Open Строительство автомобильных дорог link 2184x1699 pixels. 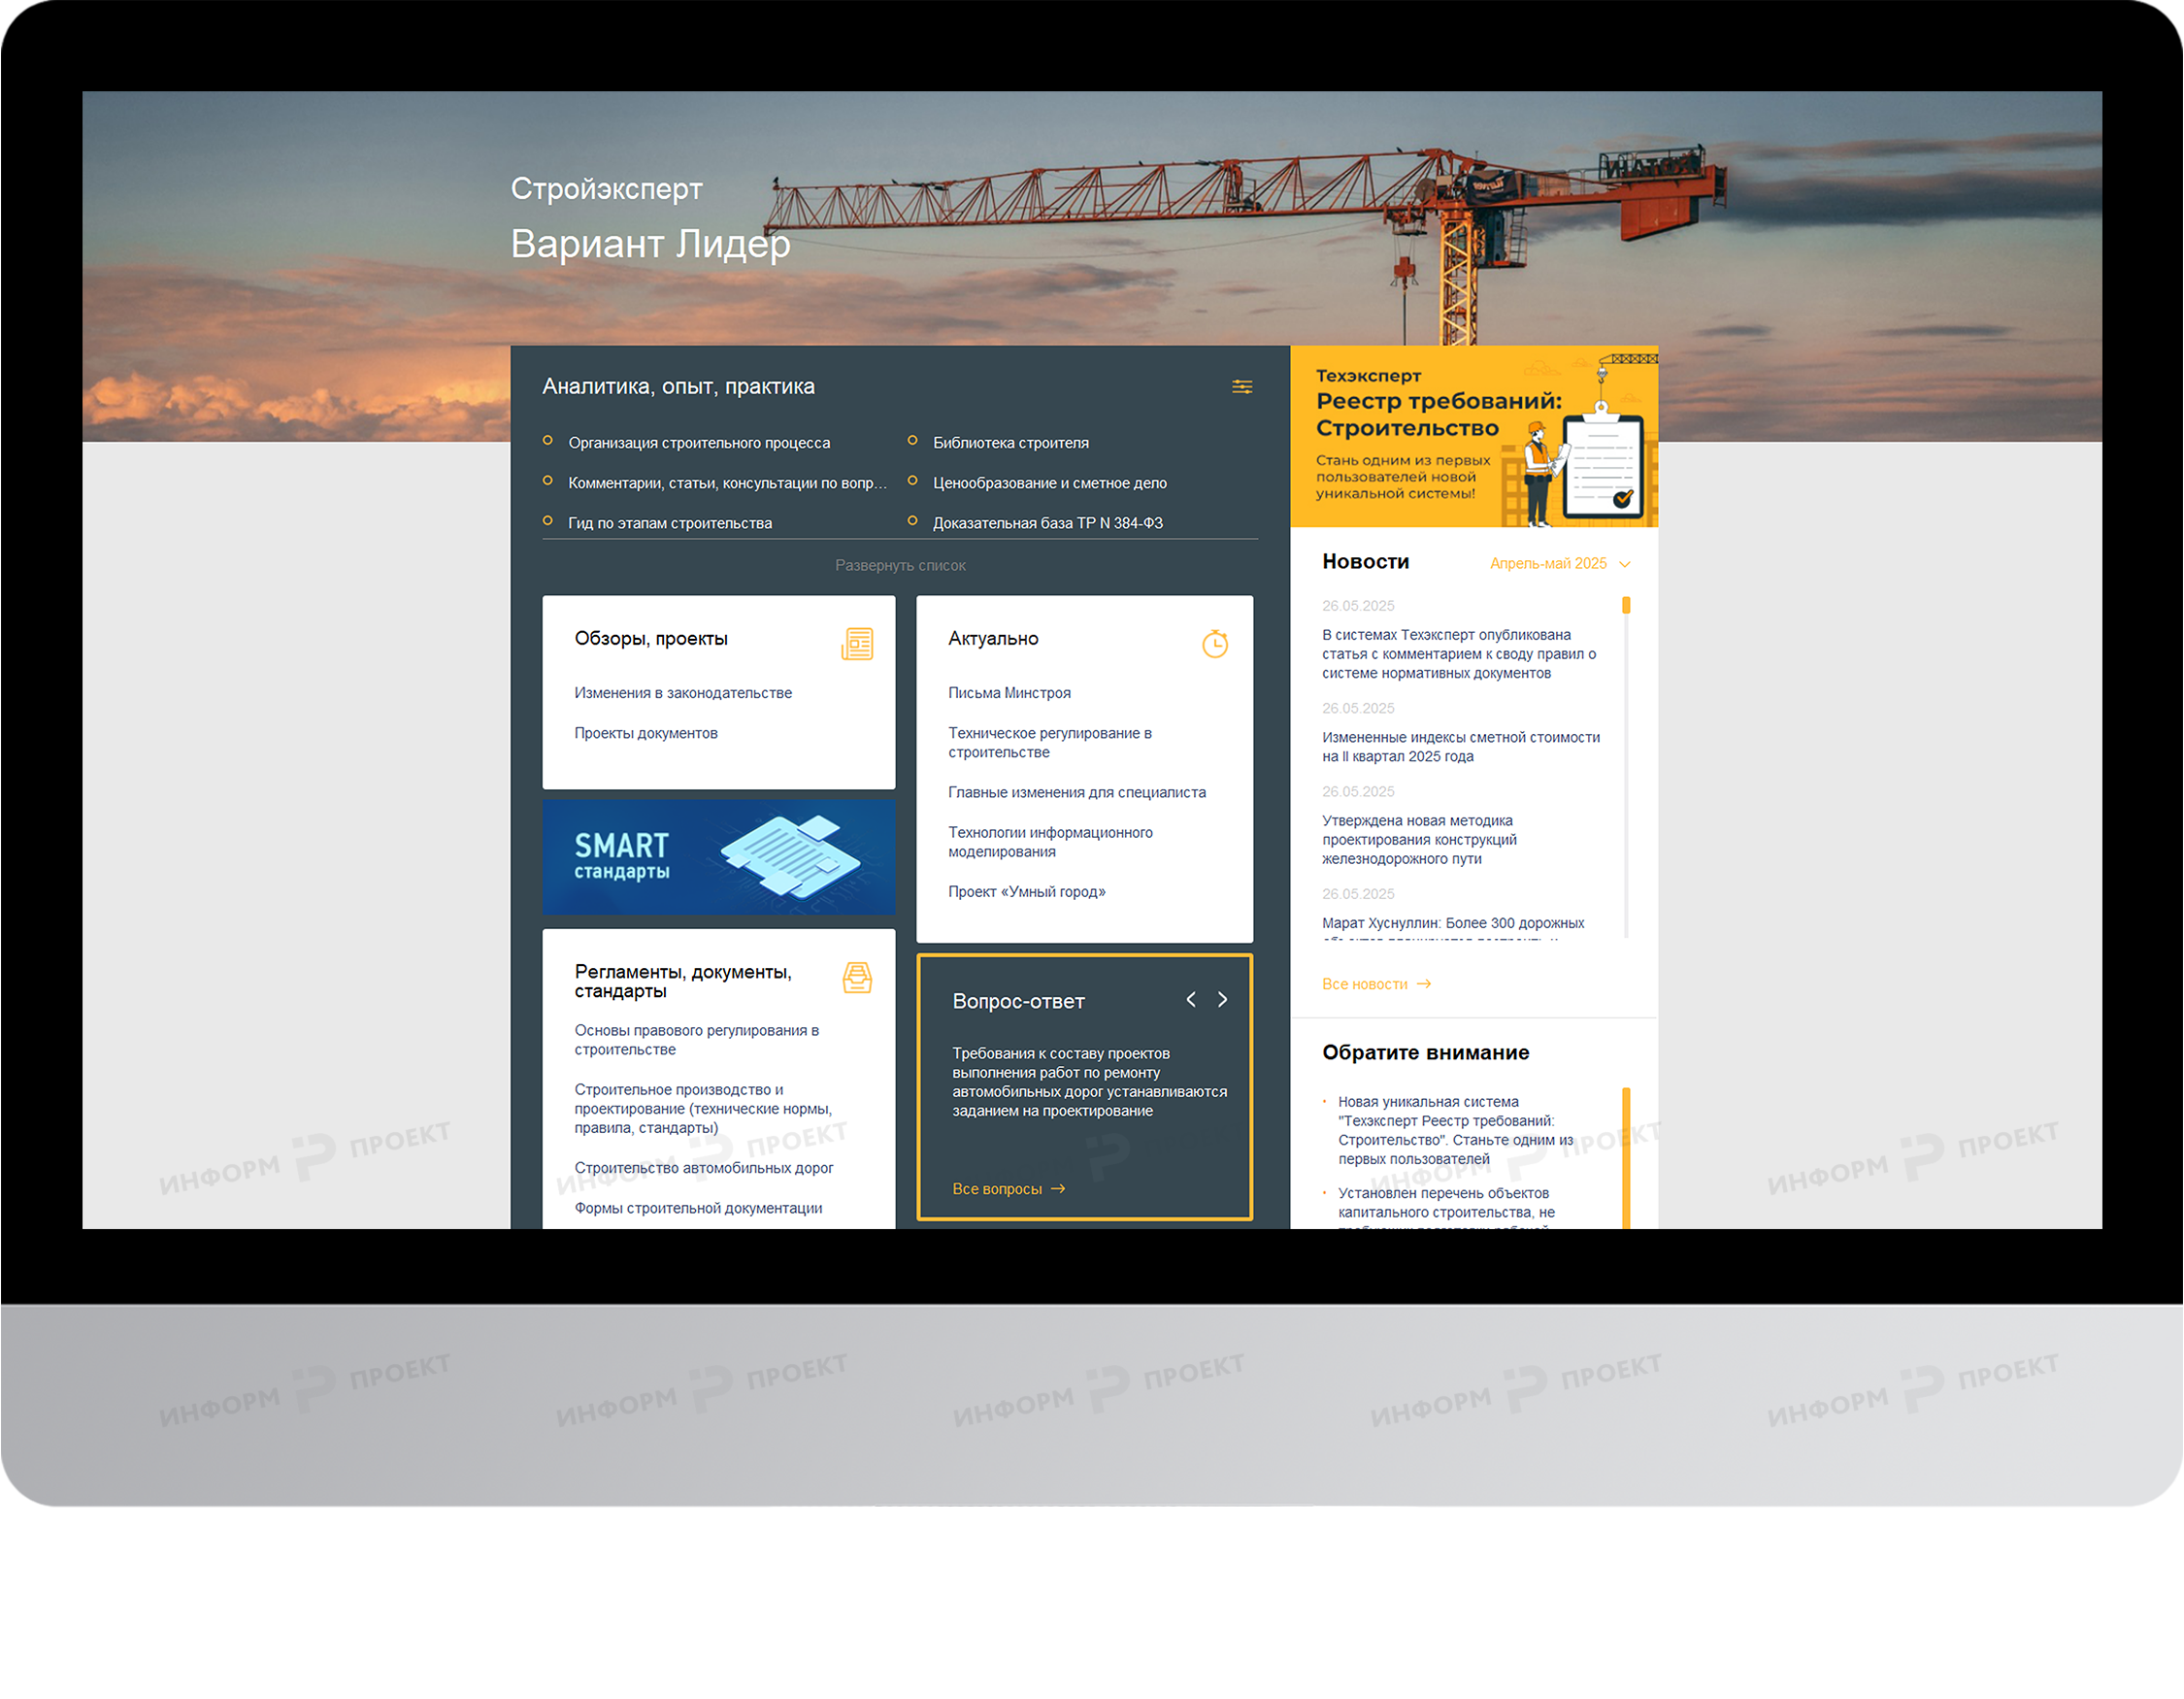point(703,1168)
